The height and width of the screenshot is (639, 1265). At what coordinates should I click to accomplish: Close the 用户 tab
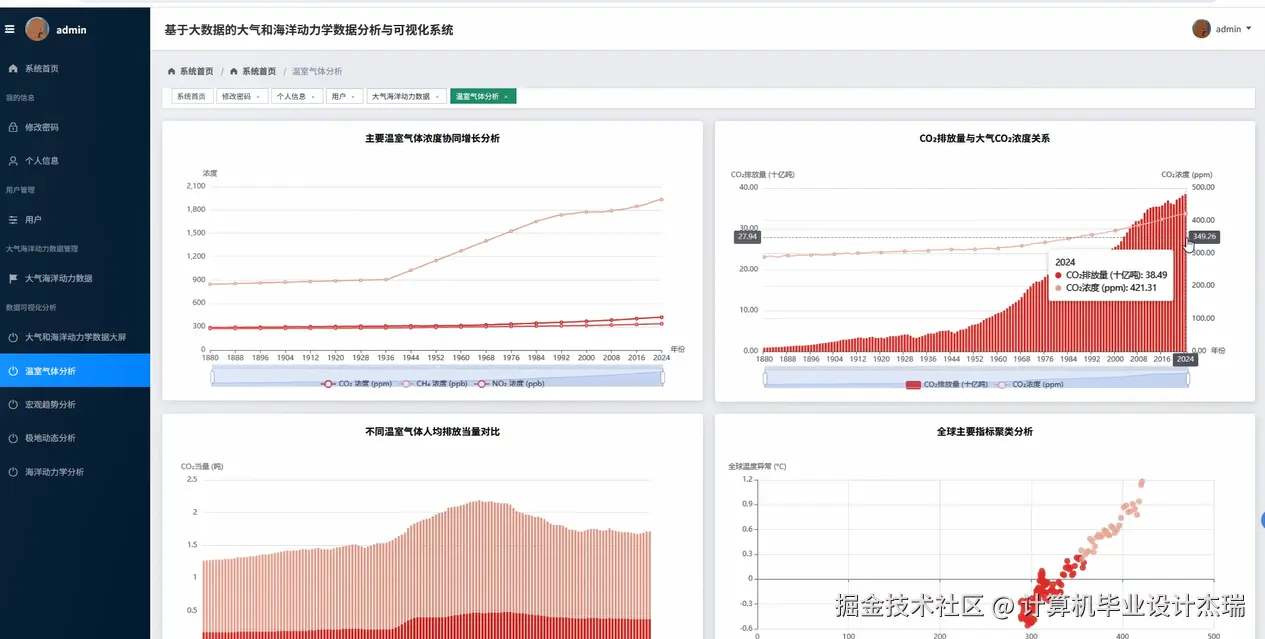(x=355, y=97)
